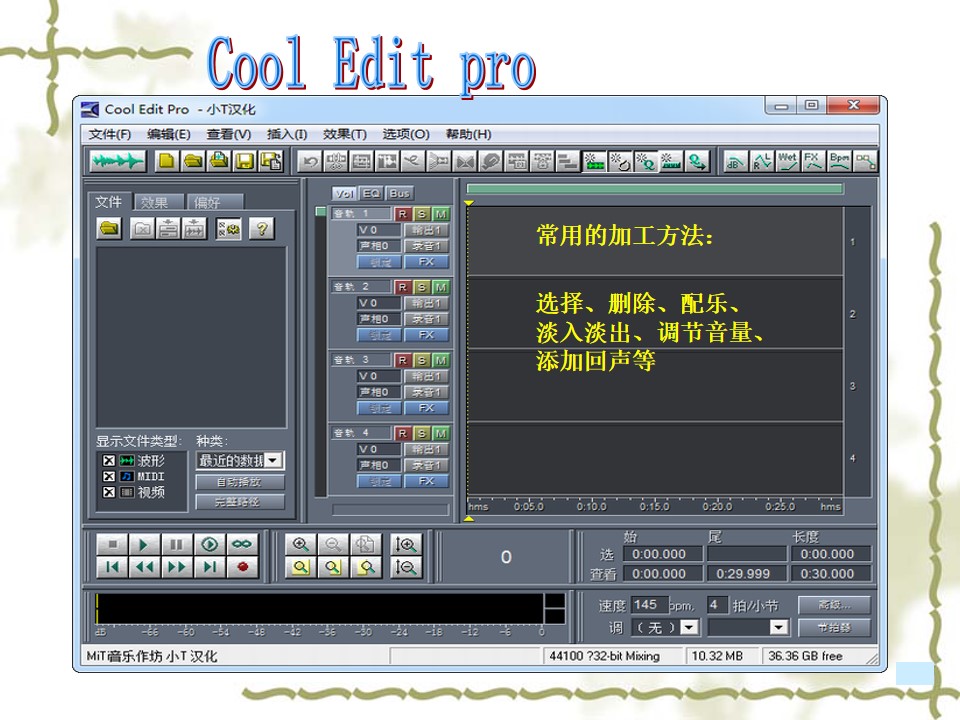This screenshot has width=960, height=720.
Task: Click the loop play infinity button
Action: (x=242, y=544)
